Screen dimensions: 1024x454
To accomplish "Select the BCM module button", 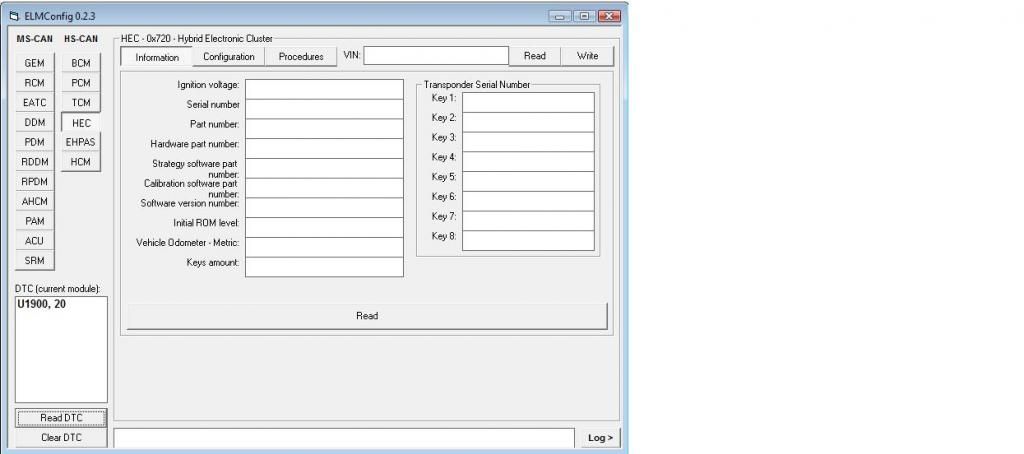I will [81, 63].
